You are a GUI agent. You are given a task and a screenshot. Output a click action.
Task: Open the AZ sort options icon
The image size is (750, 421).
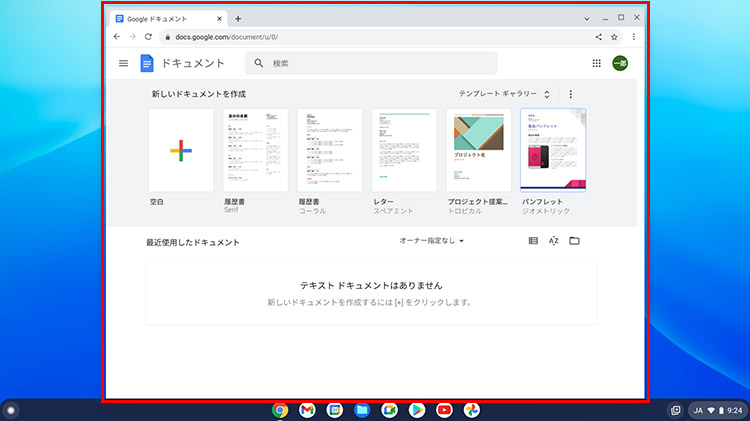553,241
